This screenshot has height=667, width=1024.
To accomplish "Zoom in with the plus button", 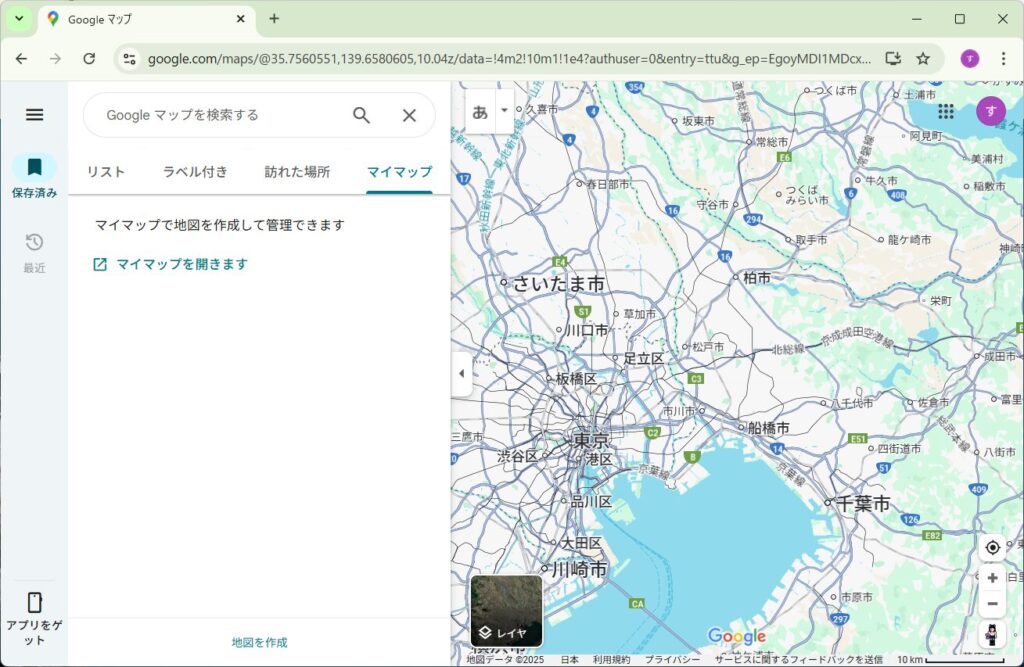I will click(x=993, y=578).
